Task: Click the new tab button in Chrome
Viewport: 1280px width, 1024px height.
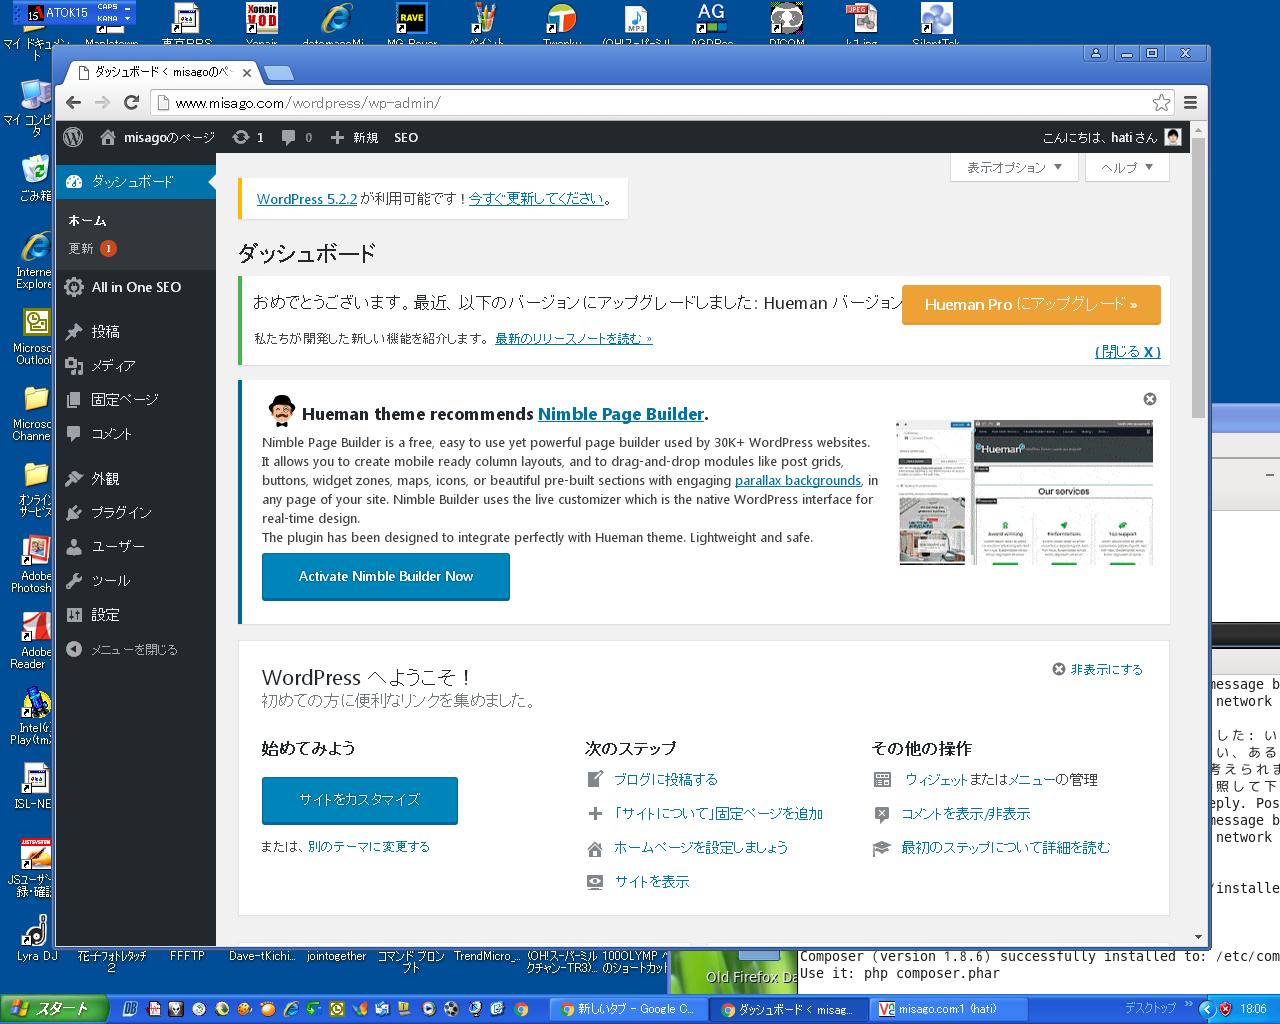Action: point(279,73)
